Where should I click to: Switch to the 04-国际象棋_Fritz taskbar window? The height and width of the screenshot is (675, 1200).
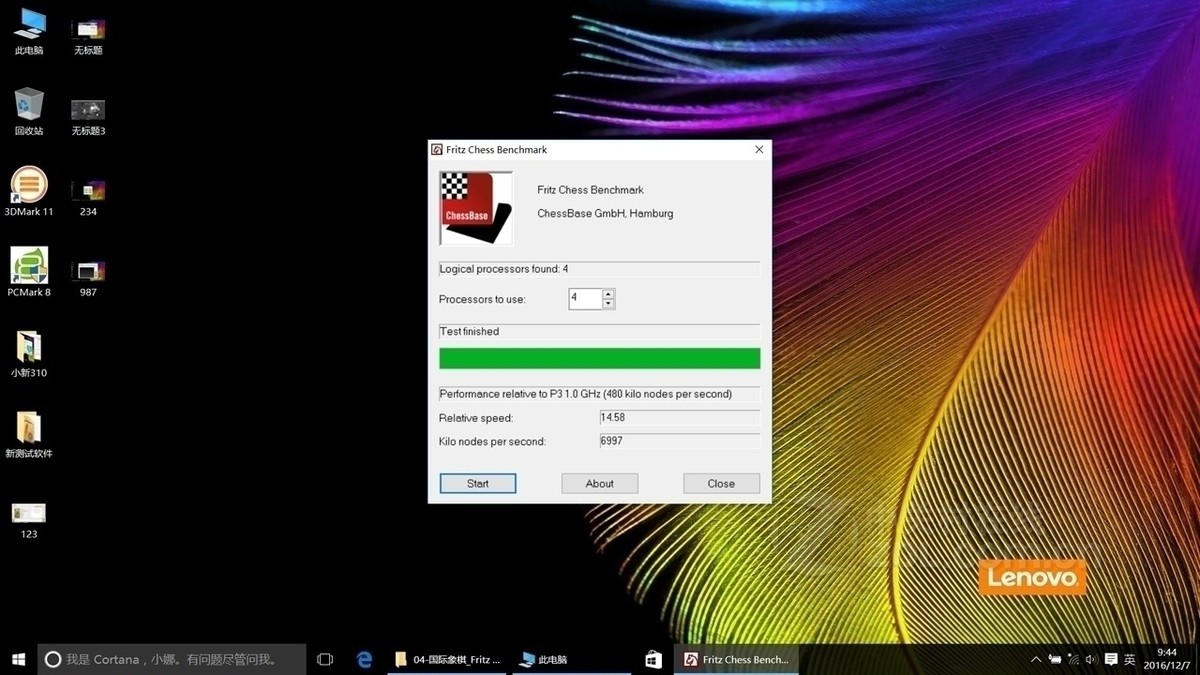448,660
